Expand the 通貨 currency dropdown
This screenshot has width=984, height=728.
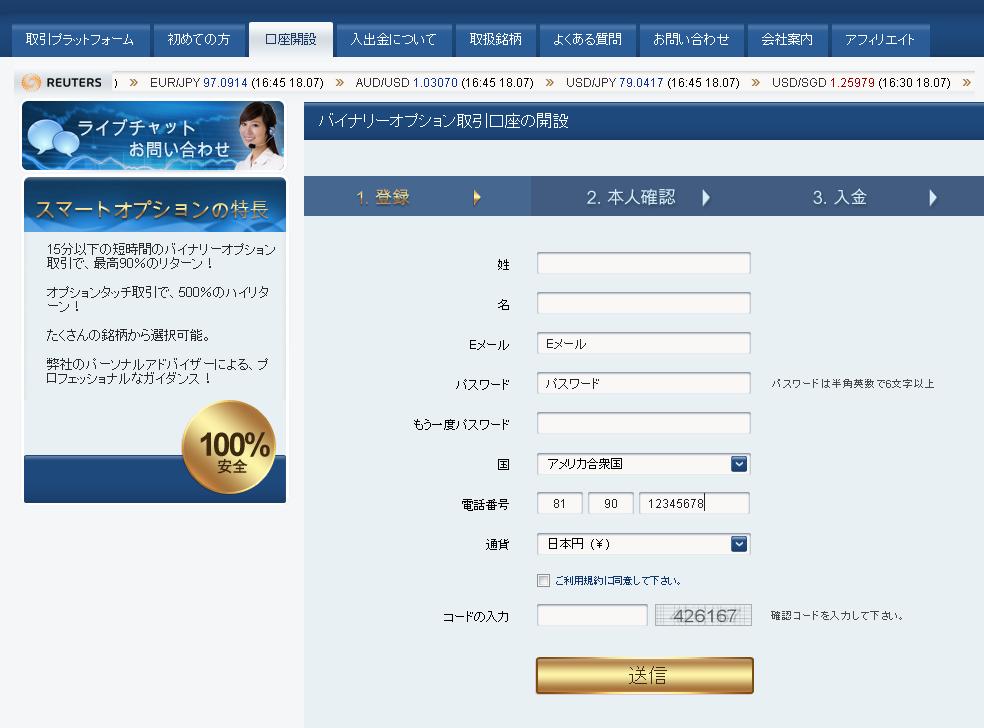click(739, 544)
